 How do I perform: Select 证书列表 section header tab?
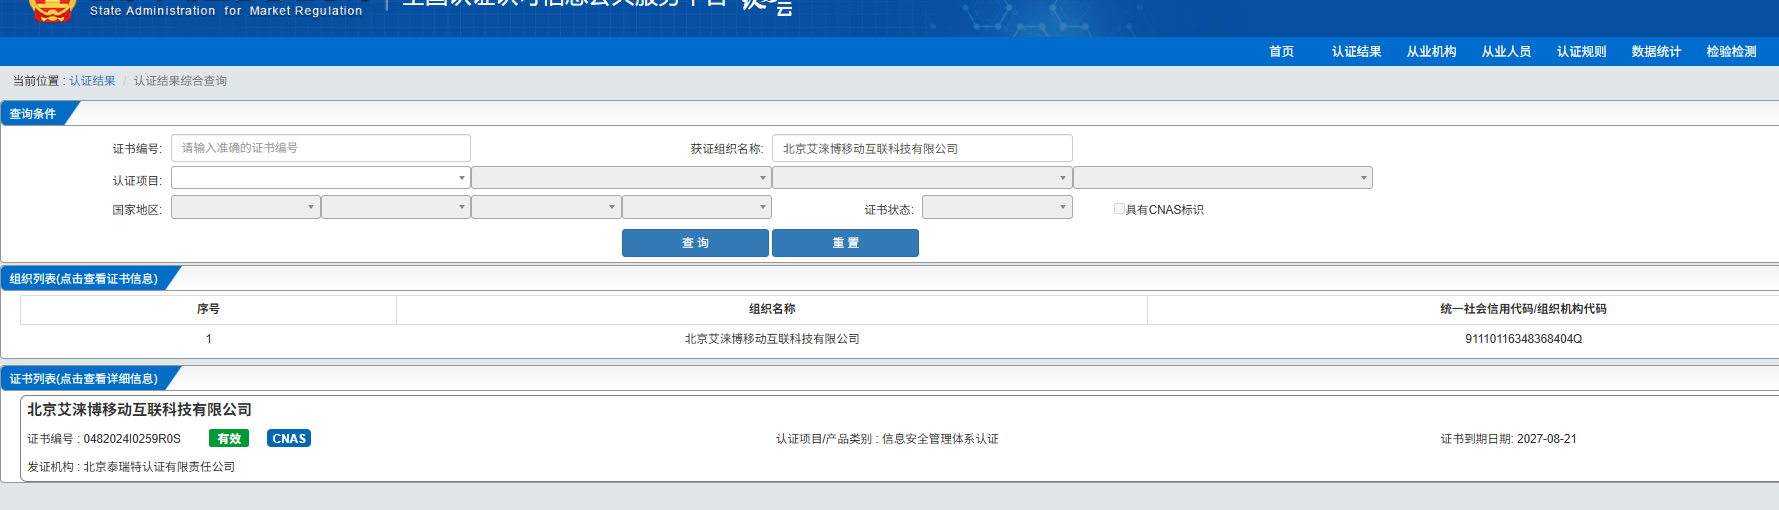point(84,379)
